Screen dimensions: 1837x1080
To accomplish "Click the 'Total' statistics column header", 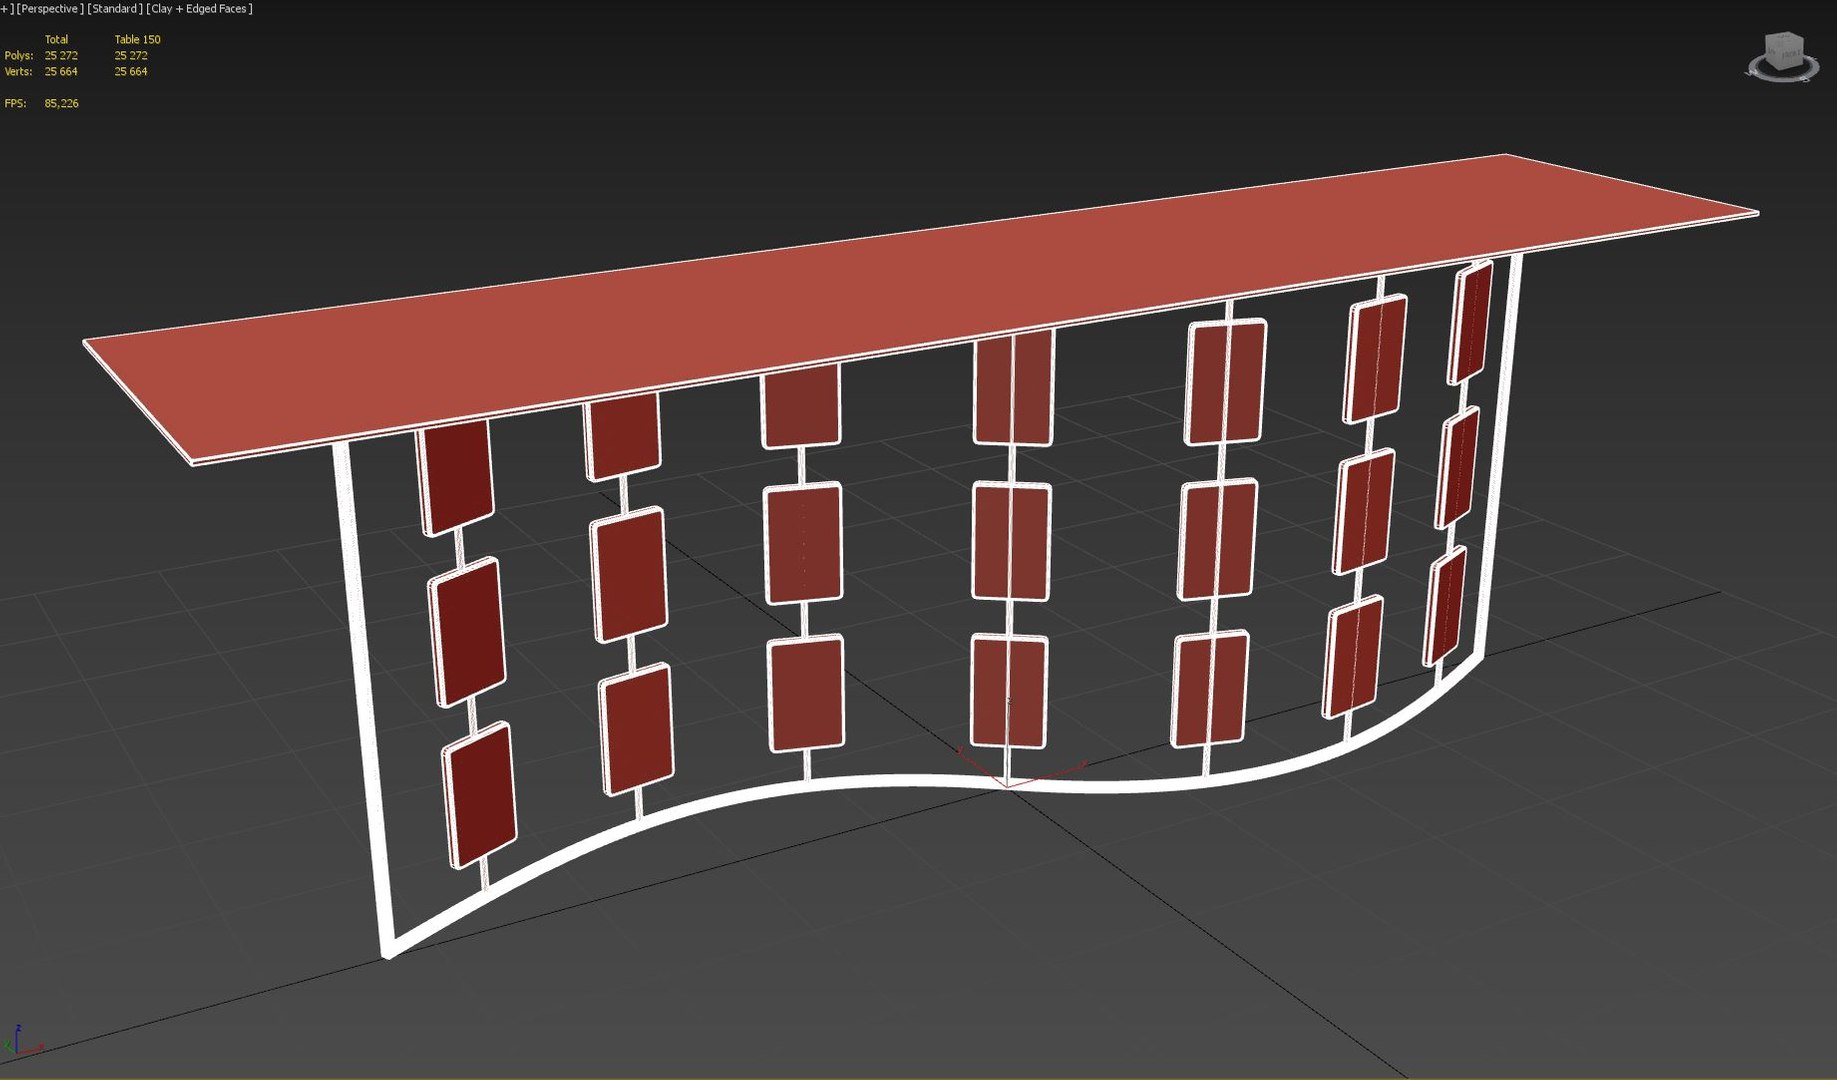I will point(56,40).
